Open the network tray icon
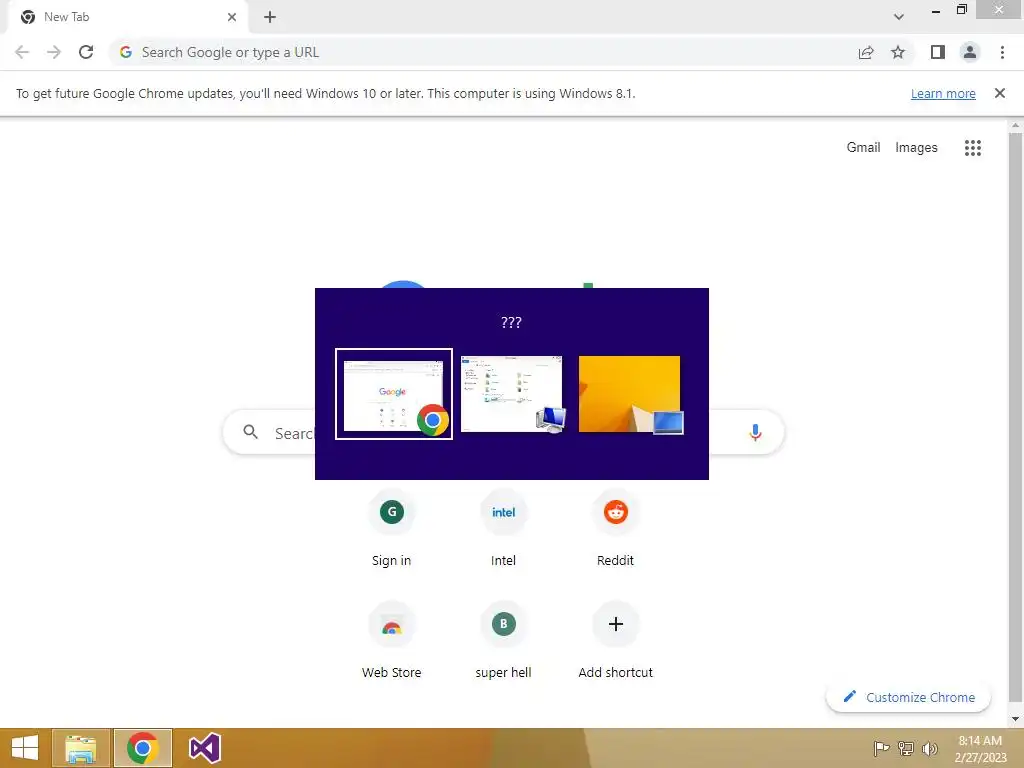Screen dimensions: 1024x768 click(906, 748)
